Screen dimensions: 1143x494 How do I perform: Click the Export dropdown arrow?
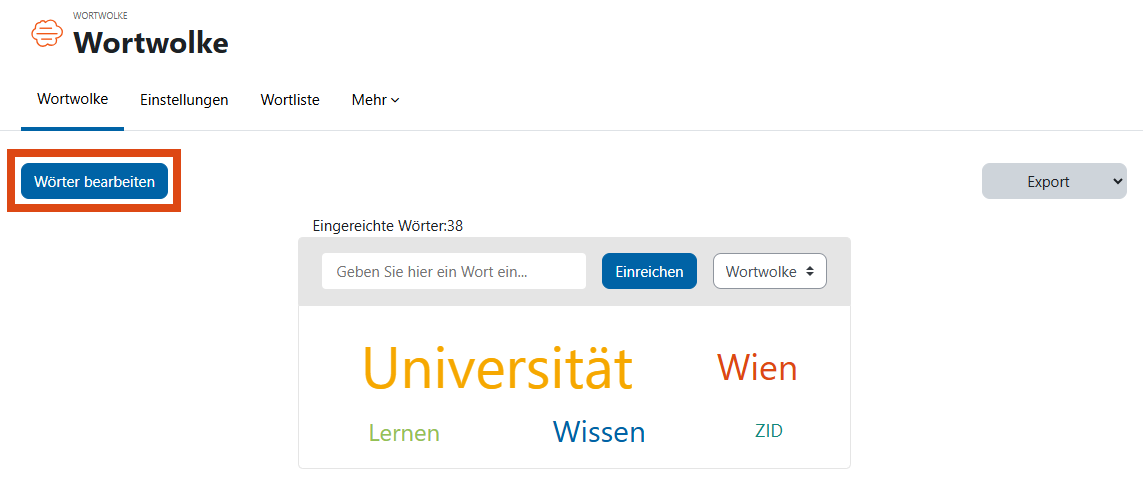point(1119,181)
